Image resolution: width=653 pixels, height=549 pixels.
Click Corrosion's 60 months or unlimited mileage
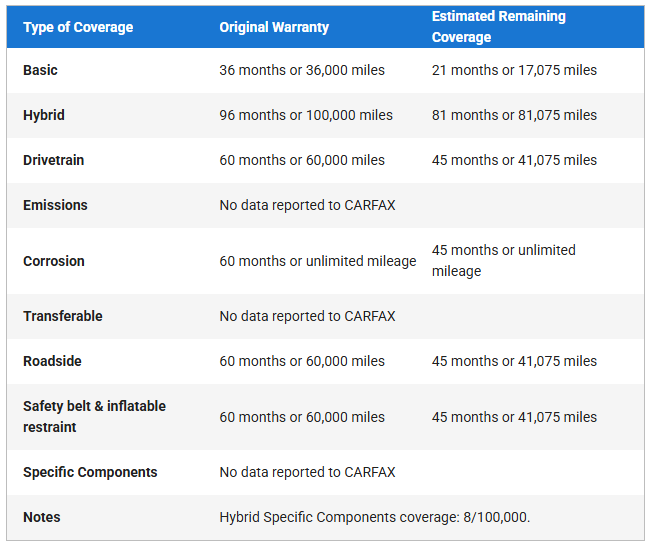[318, 261]
